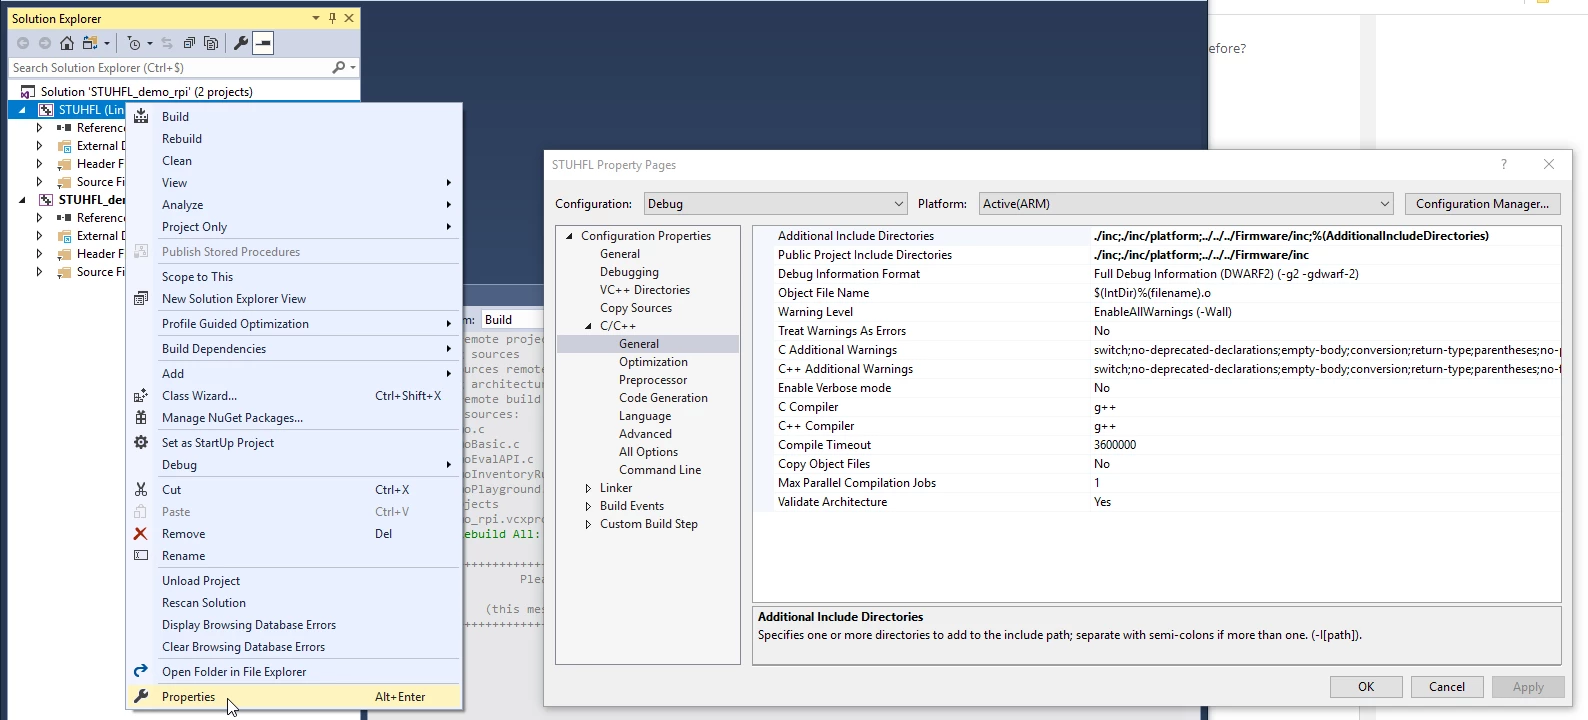Screen dimensions: 1588x720
Task: Click the scissors Cut icon
Action: coord(141,490)
